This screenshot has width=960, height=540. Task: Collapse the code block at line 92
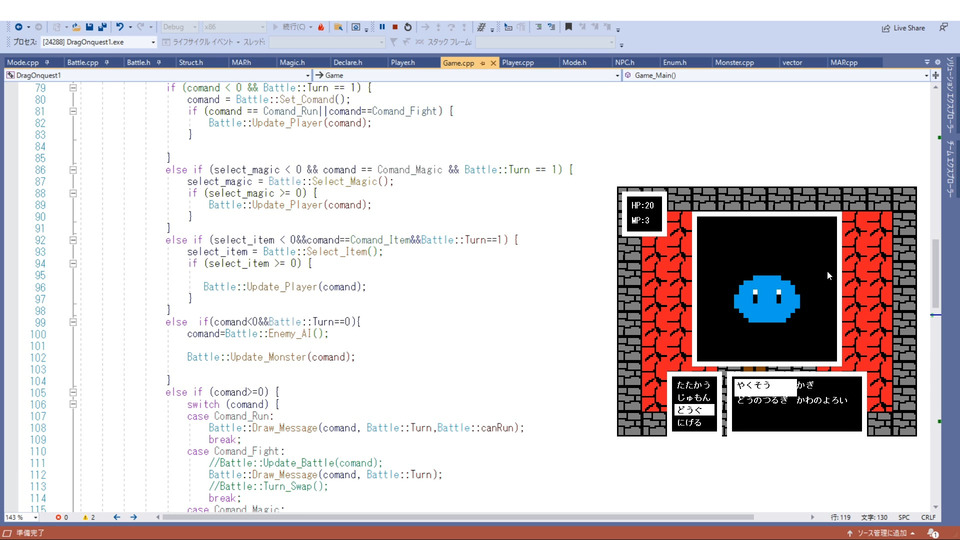[73, 240]
